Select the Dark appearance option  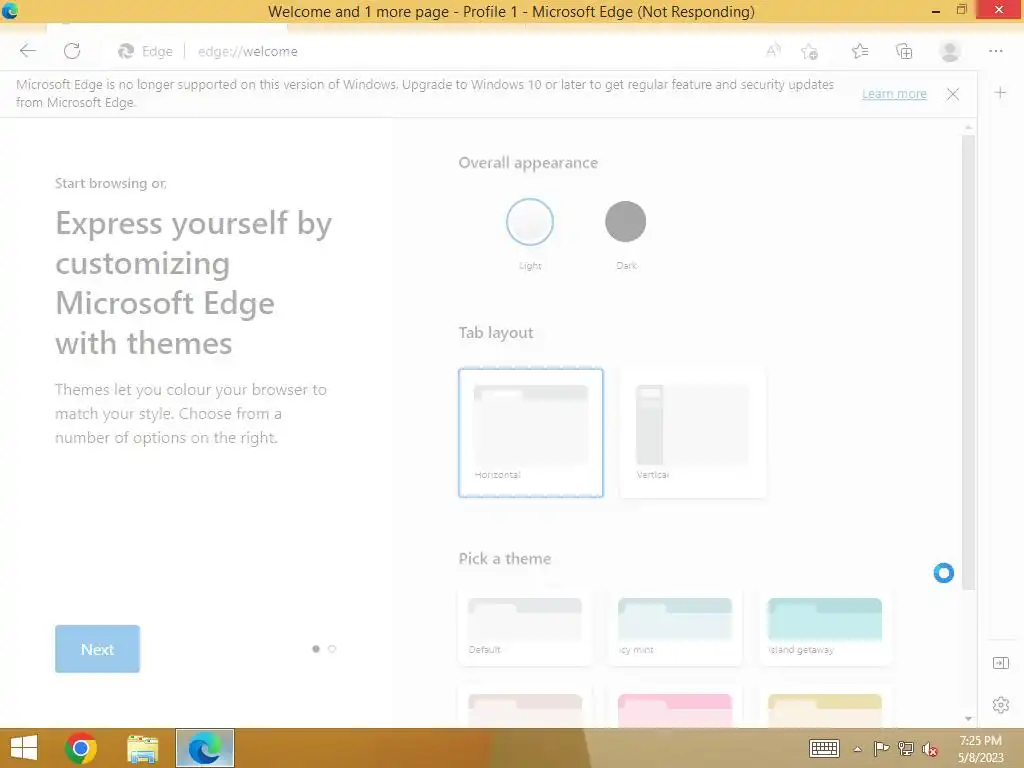point(626,221)
